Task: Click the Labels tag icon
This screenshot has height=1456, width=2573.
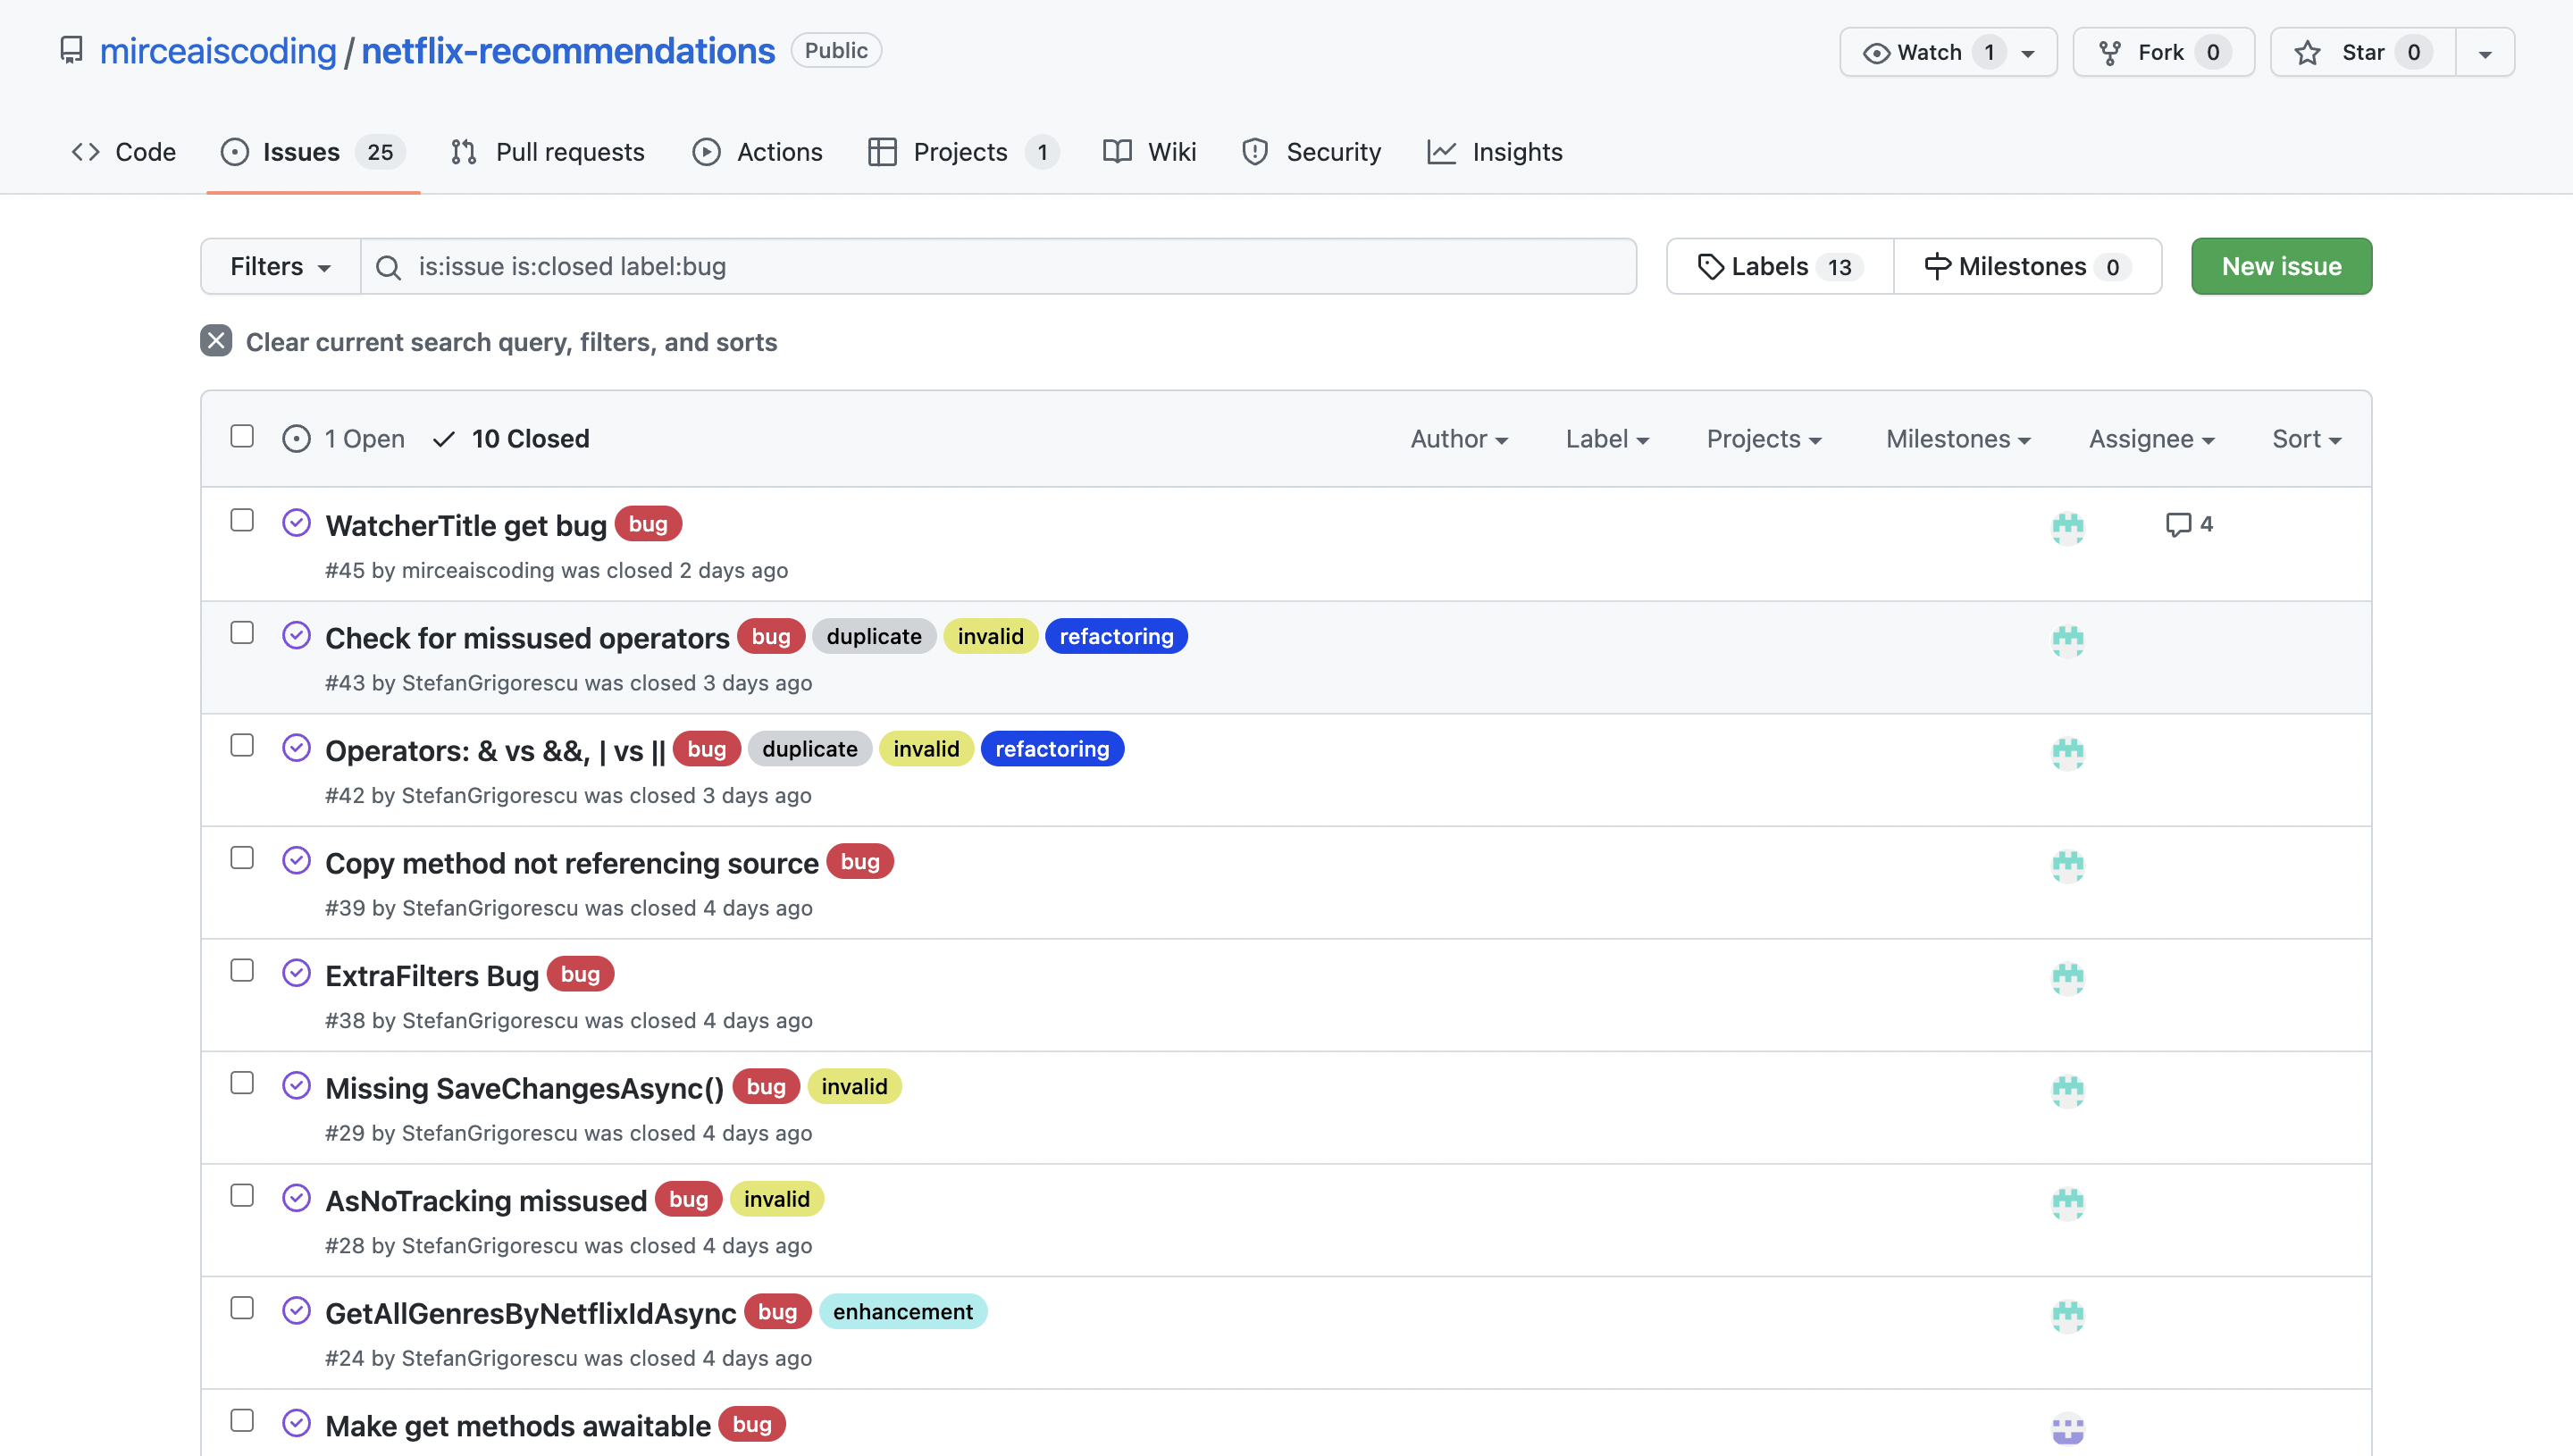Action: [x=1711, y=265]
